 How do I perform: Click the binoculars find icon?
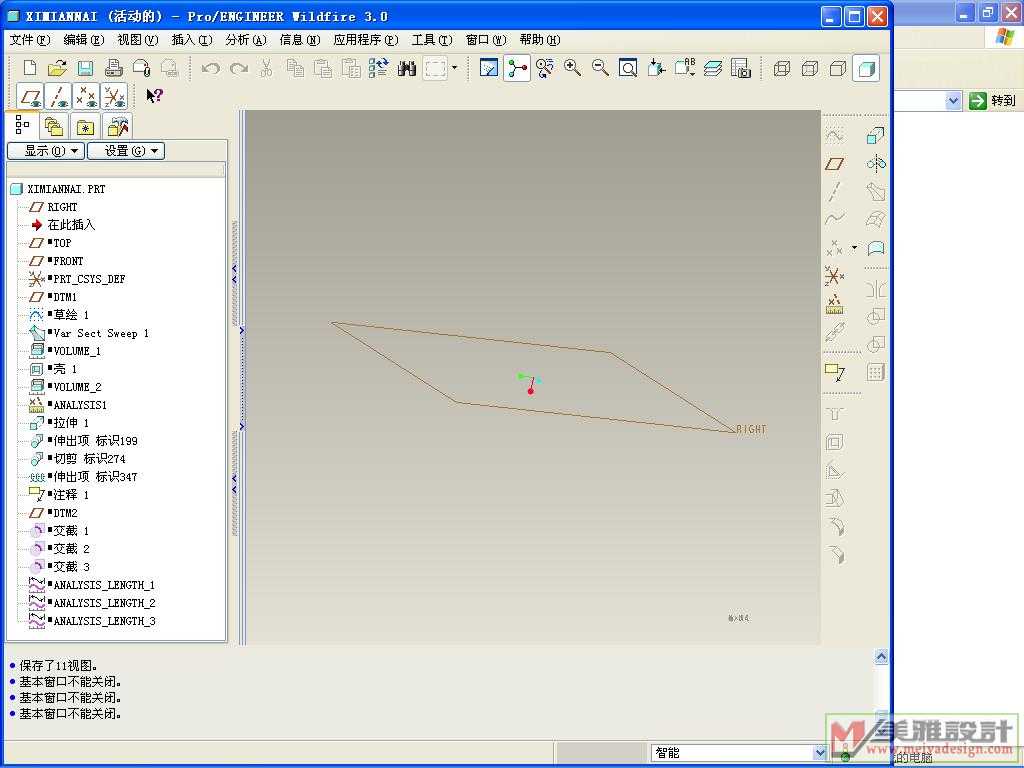407,68
